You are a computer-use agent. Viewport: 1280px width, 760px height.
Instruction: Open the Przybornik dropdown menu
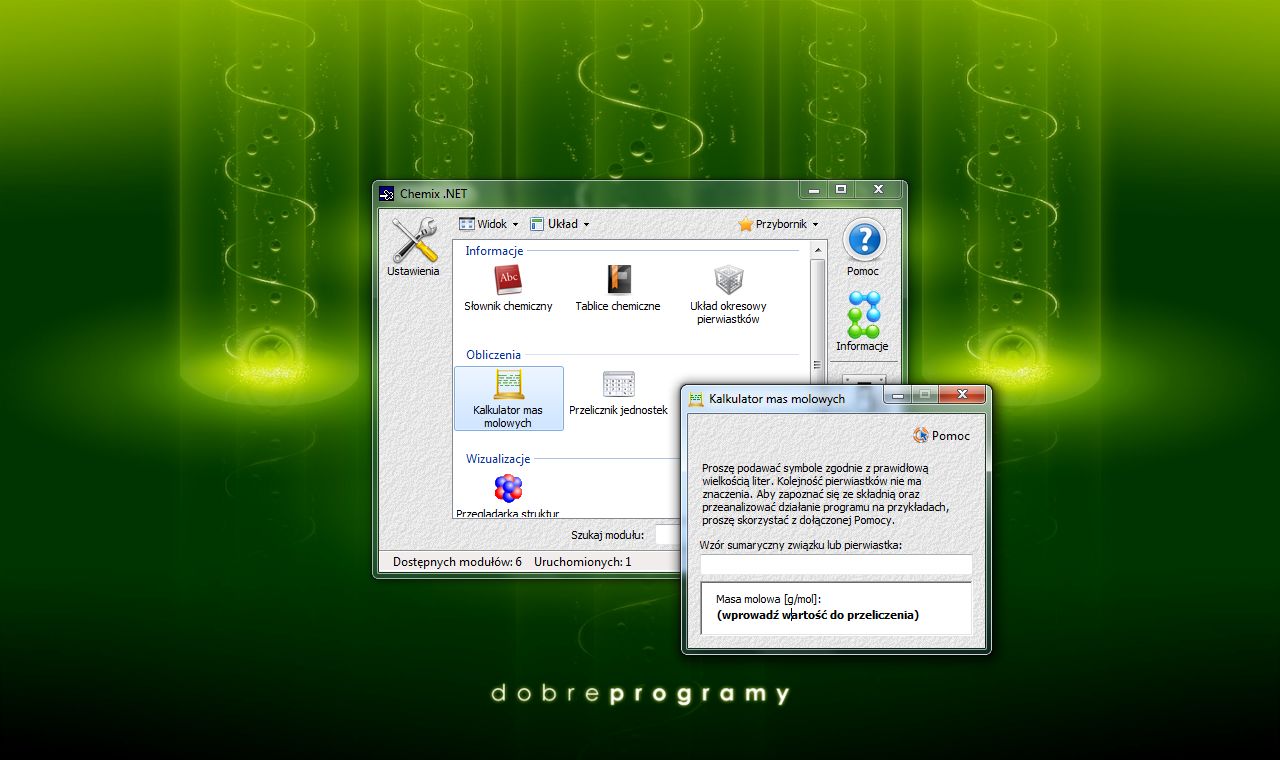pyautogui.click(x=778, y=224)
